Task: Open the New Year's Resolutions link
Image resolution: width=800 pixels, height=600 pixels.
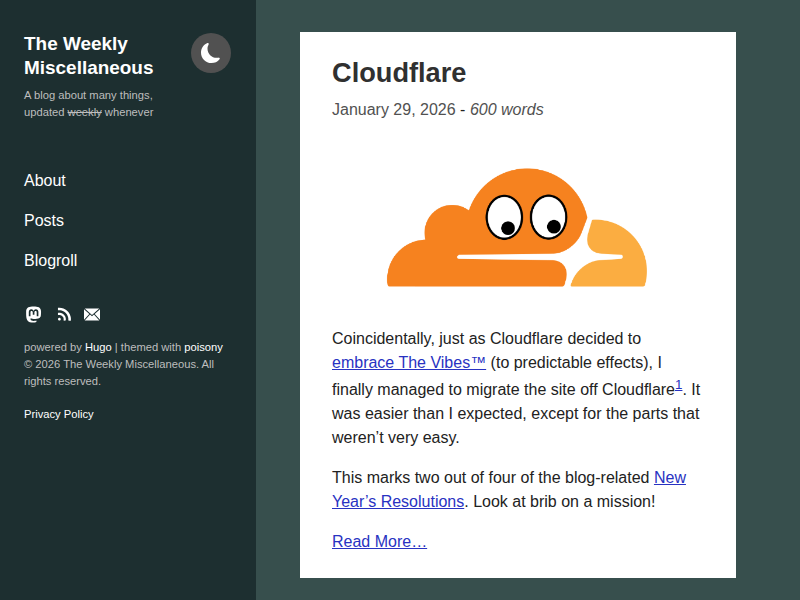Action: pos(509,489)
